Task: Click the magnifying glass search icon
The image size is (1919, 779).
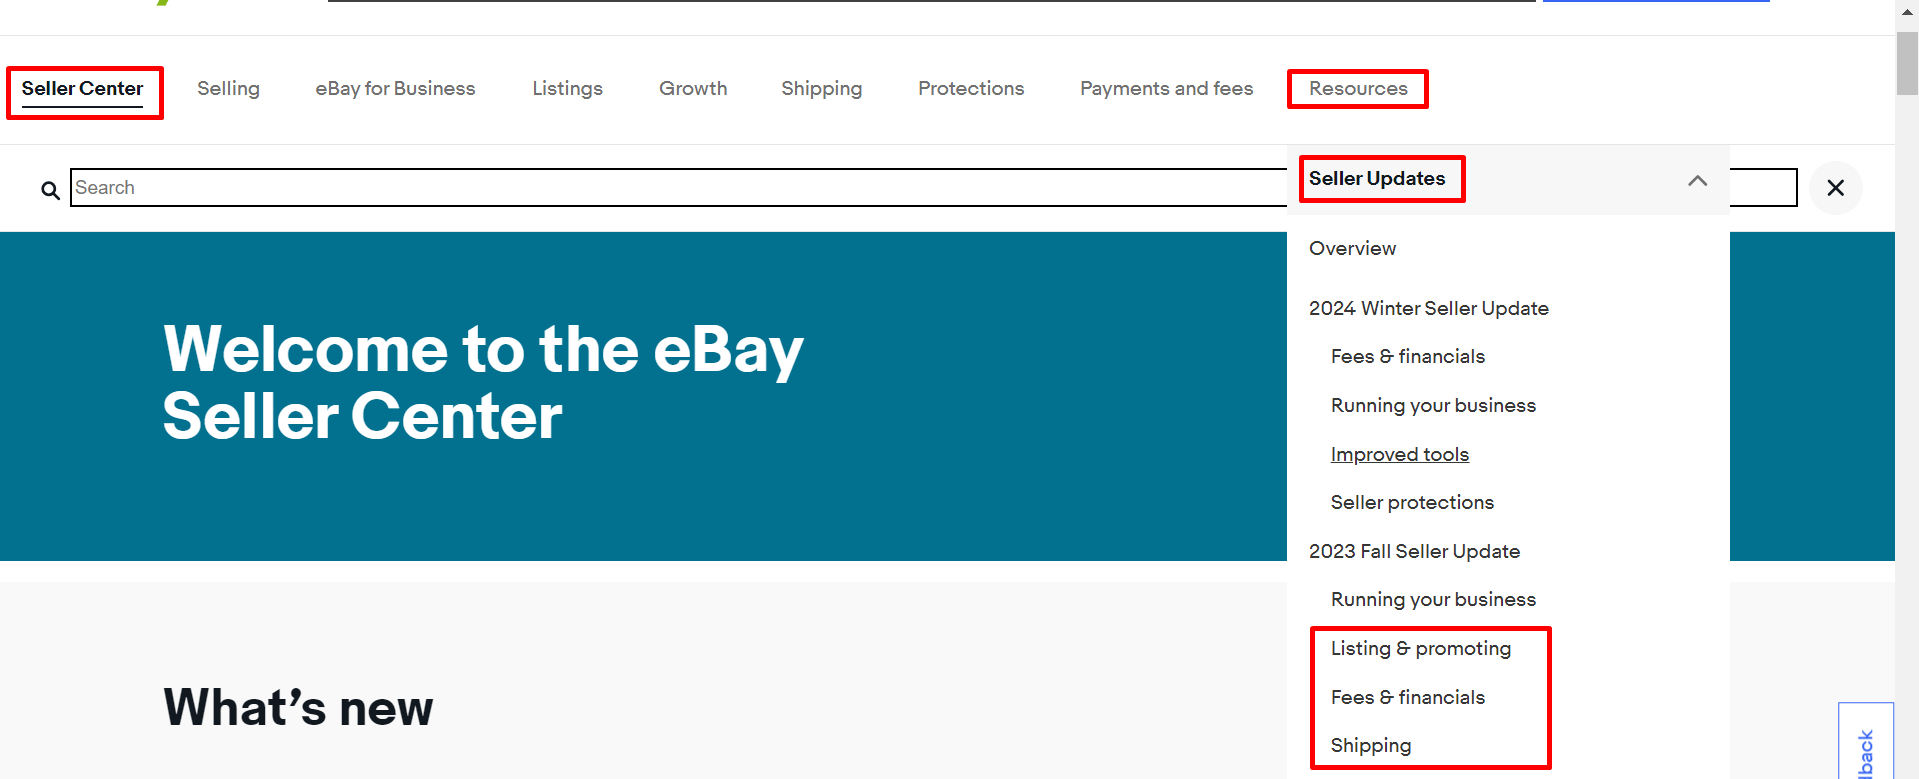Action: tap(50, 189)
